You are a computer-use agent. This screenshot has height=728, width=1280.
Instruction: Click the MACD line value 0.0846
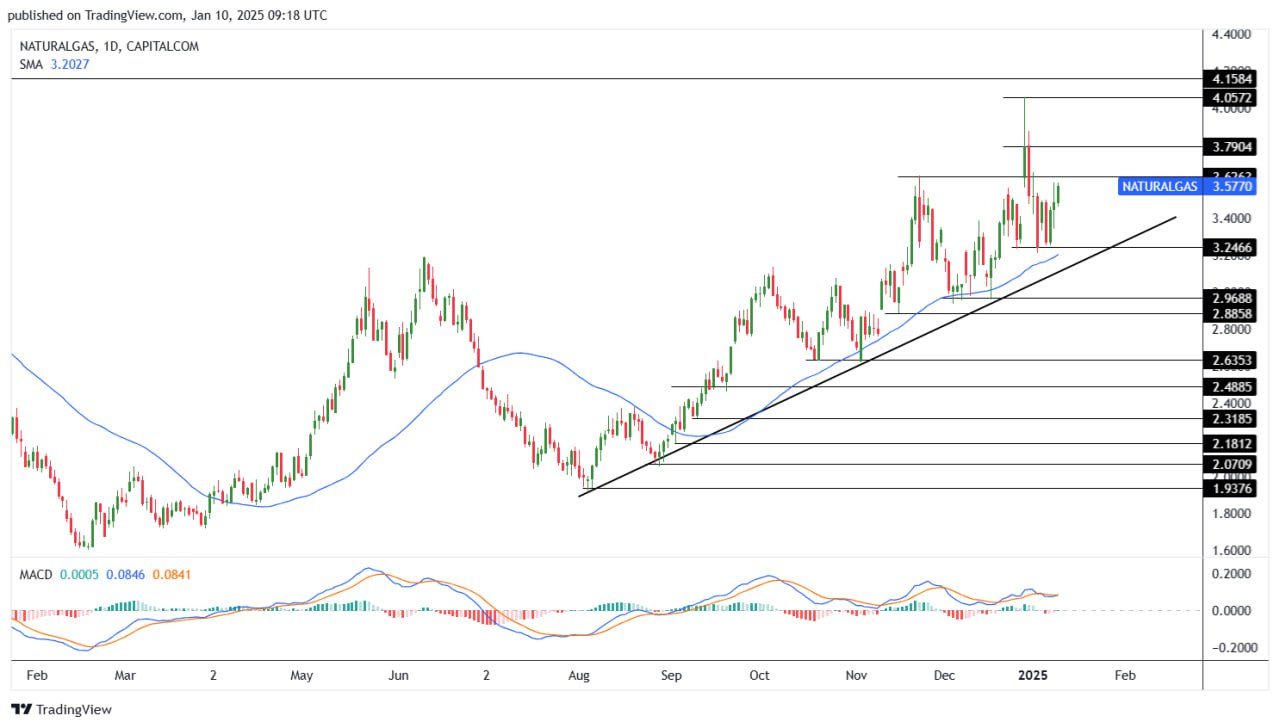(x=126, y=575)
